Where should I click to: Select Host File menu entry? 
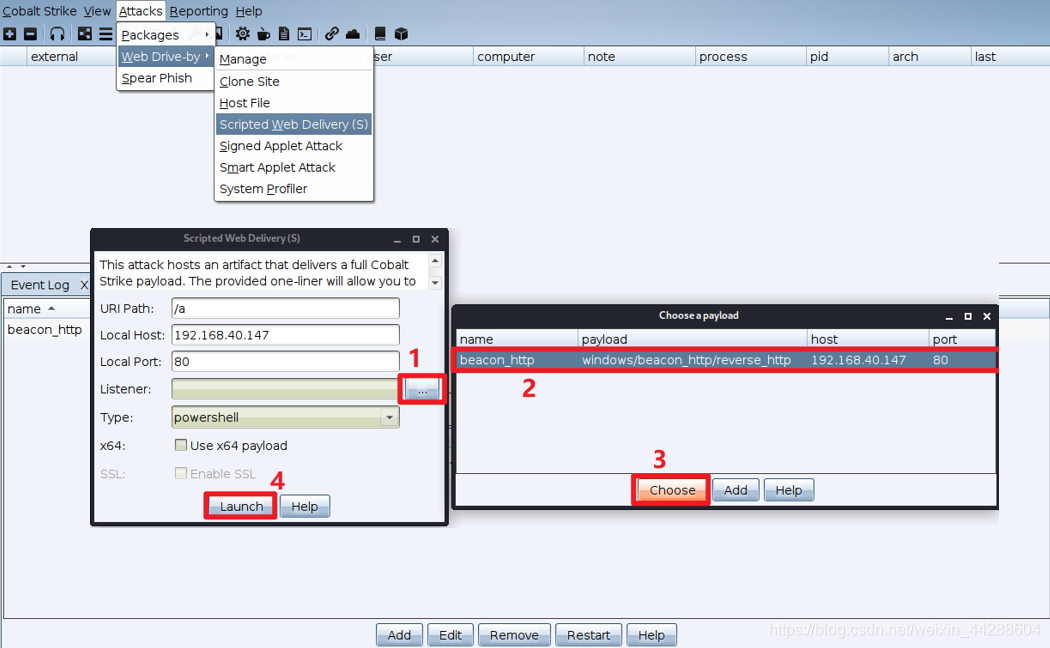coord(293,103)
